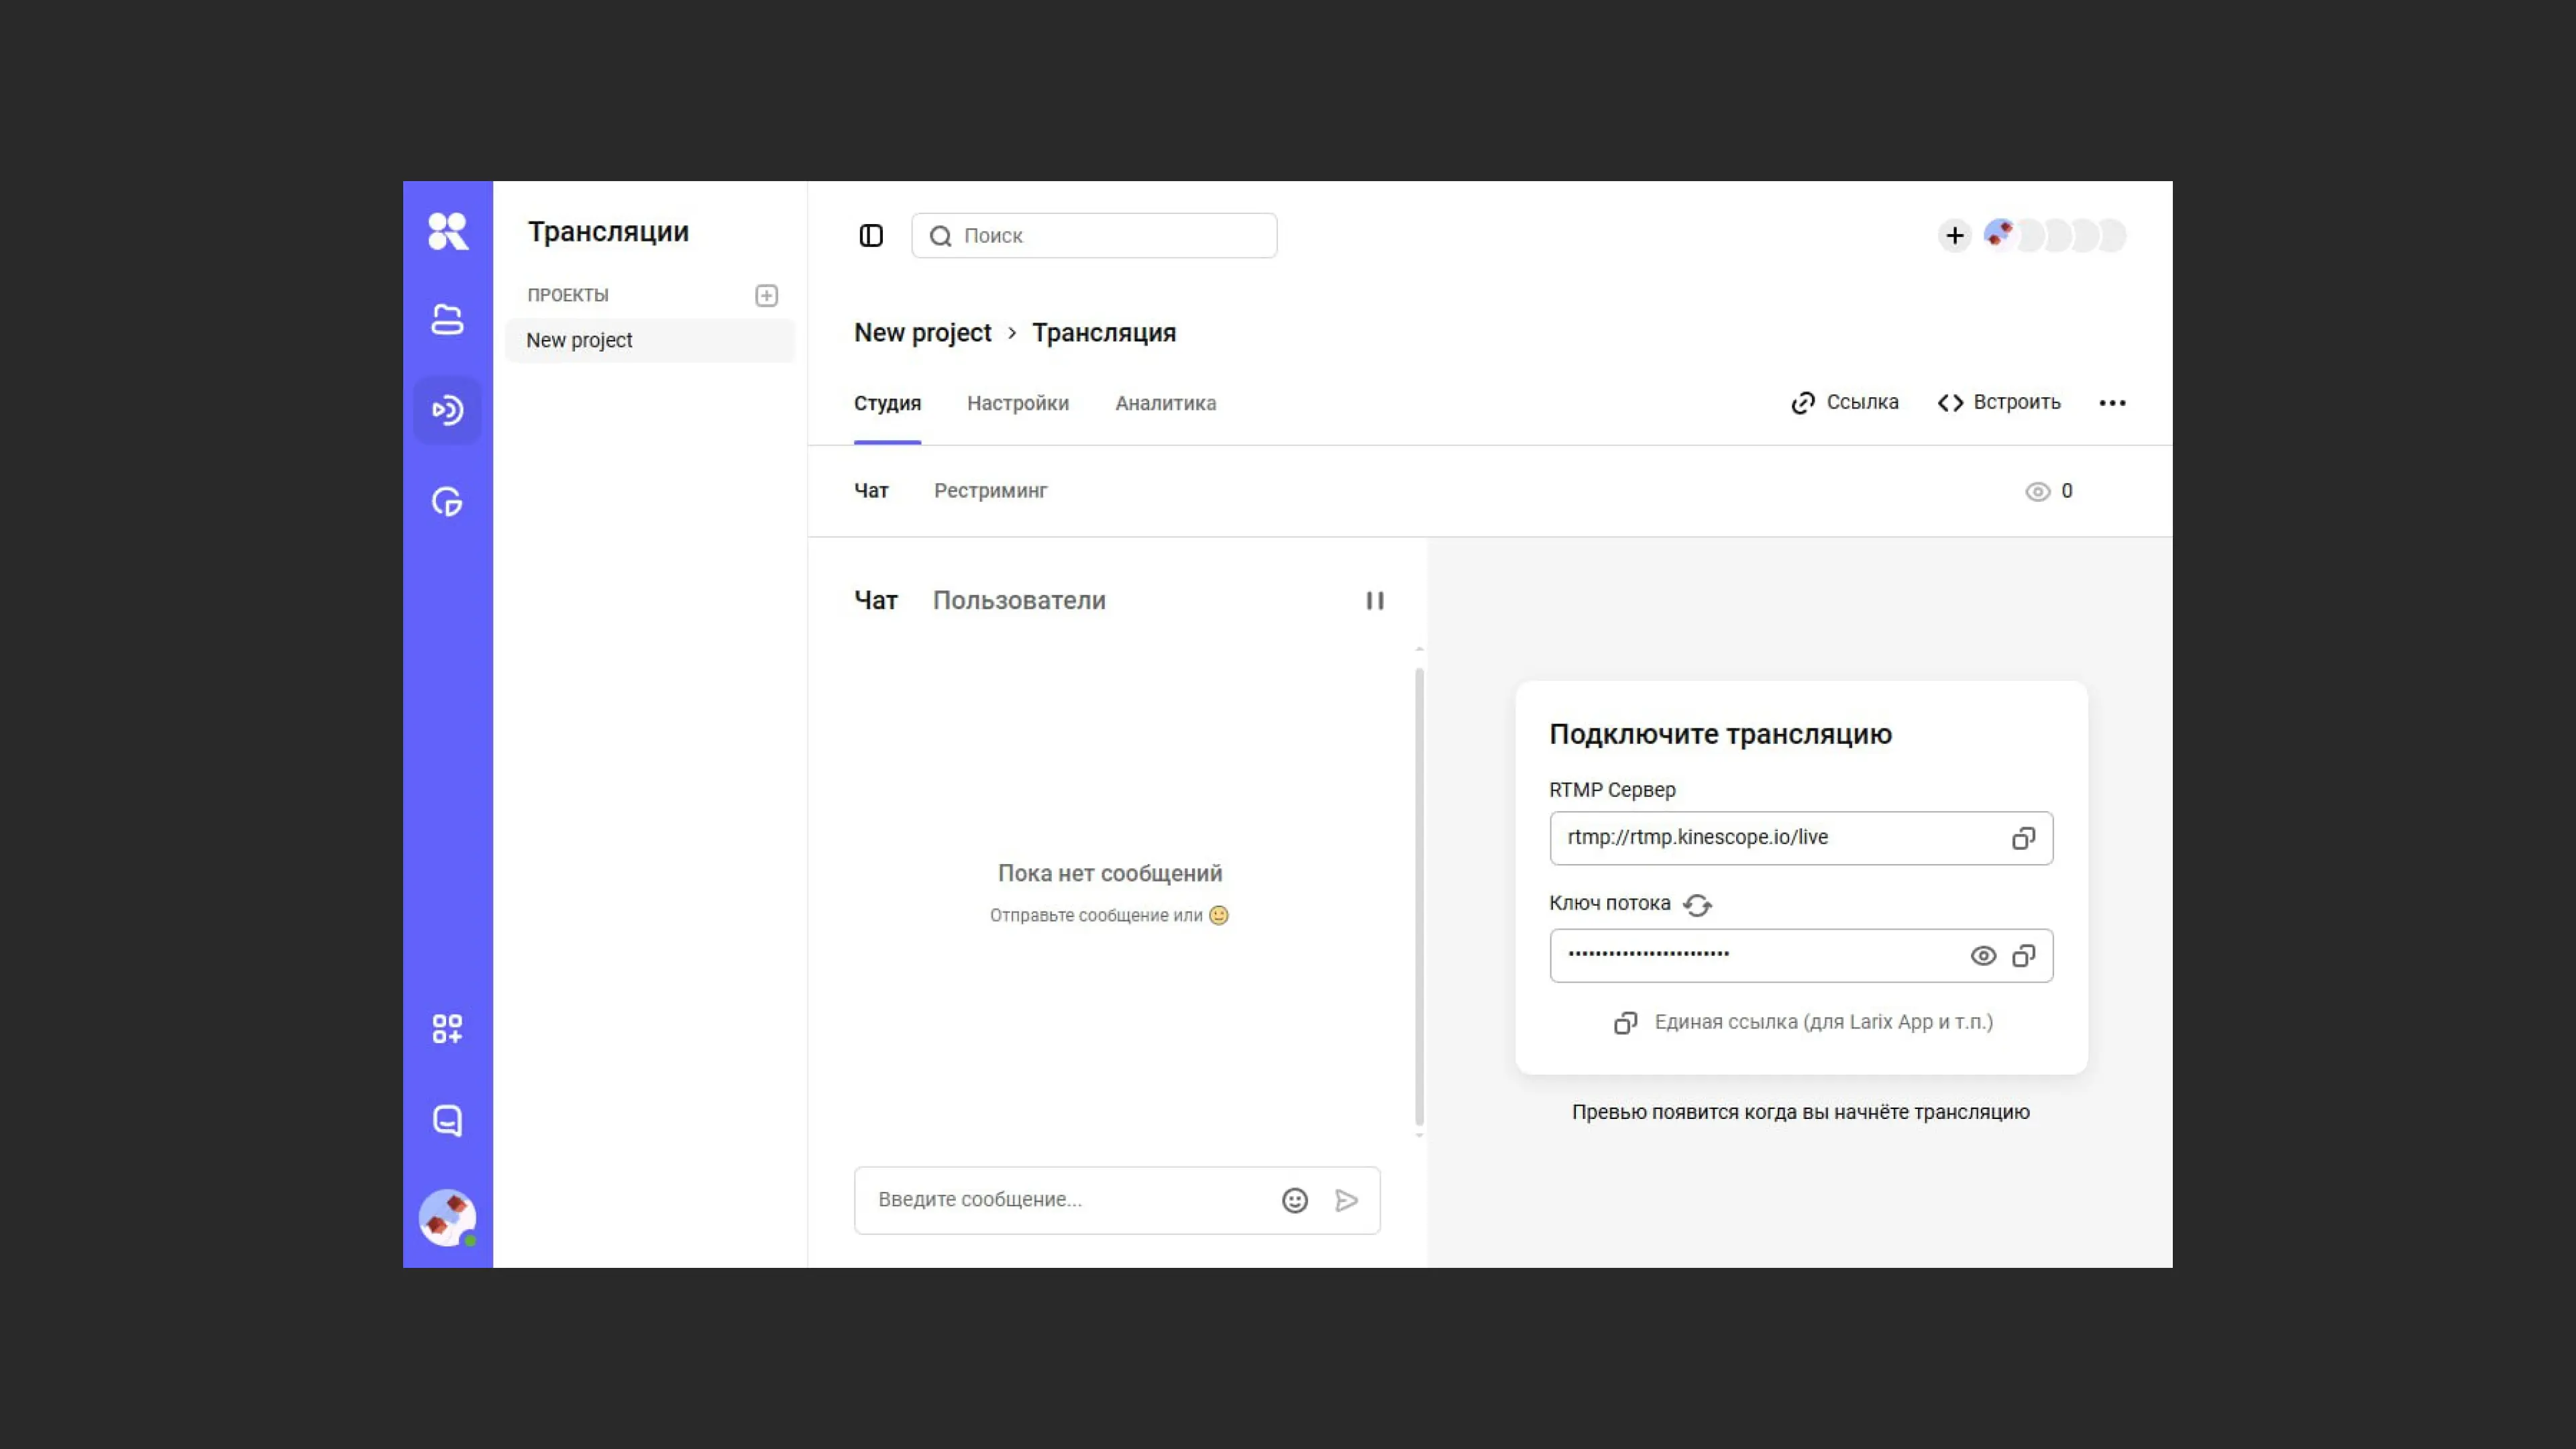Toggle the left panel visibility
This screenshot has height=1449, width=2576.
click(871, 235)
